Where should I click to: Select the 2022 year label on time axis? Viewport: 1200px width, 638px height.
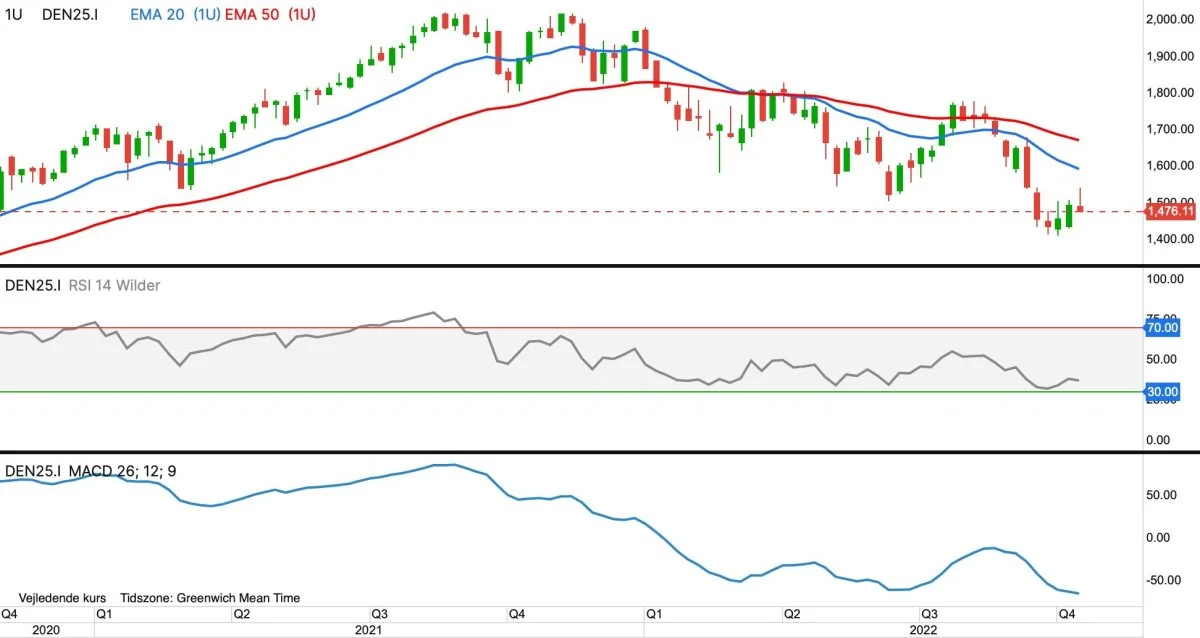click(x=919, y=630)
